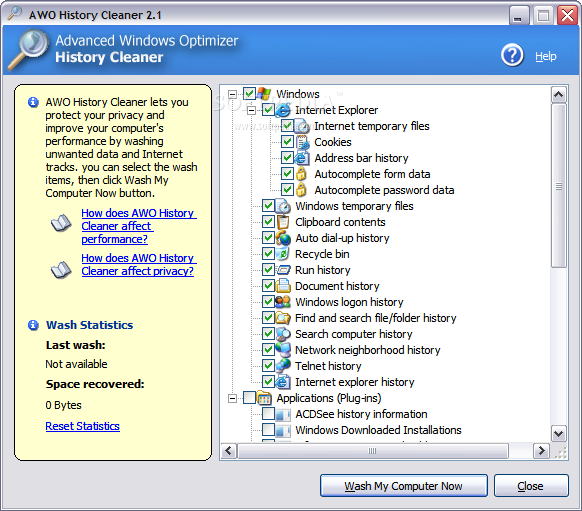This screenshot has width=582, height=511.
Task: Click the Windows Downloaded Installations icon
Action: click(283, 430)
